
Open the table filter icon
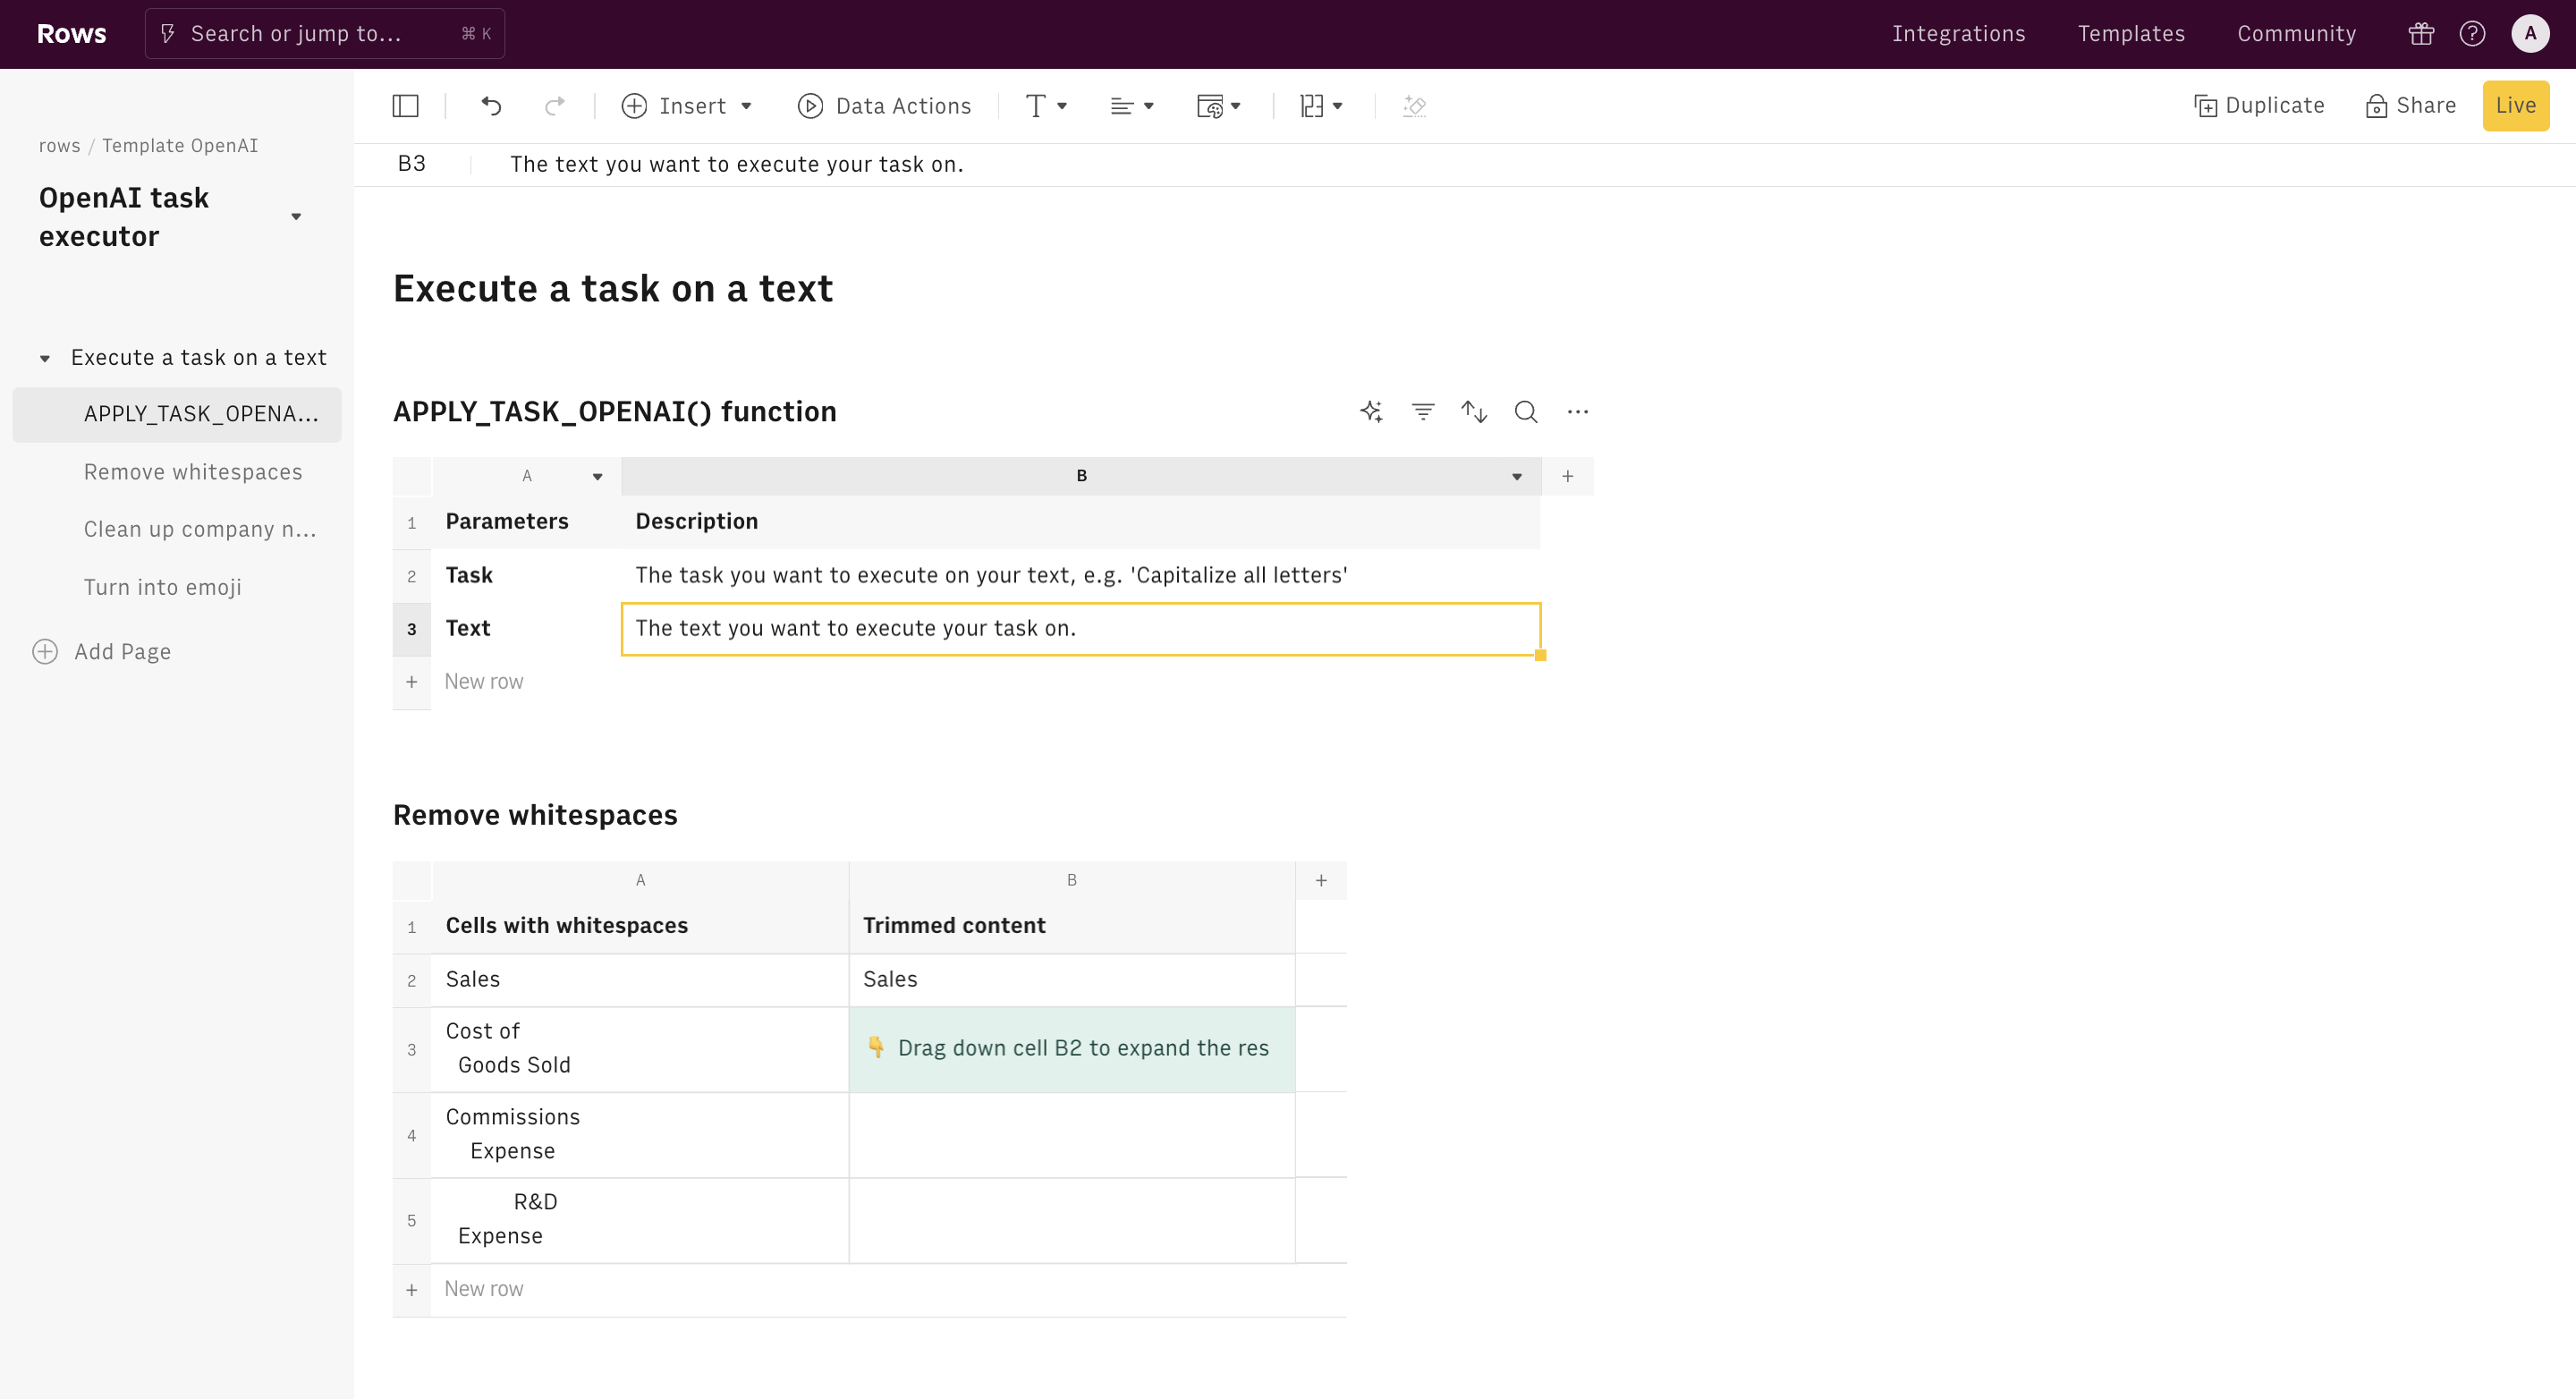pos(1422,412)
